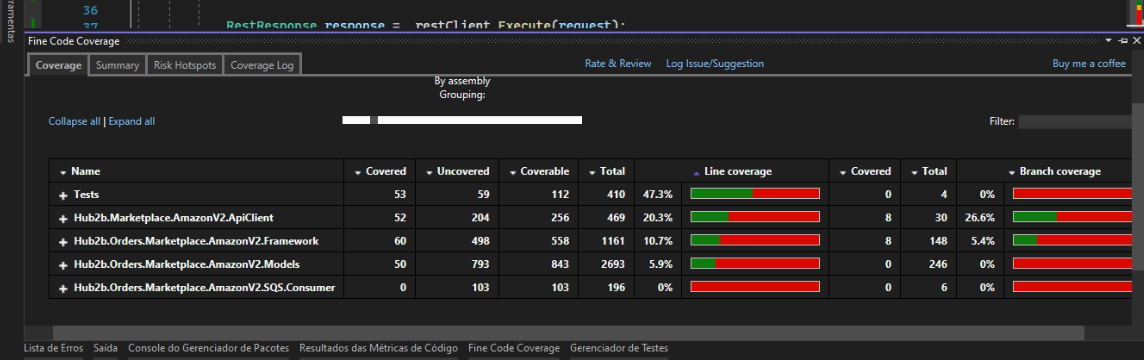This screenshot has width=1144, height=360.
Task: Expand Hub2b.Marketplace.AmazonV2.ApiClient row
Action: click(x=63, y=218)
